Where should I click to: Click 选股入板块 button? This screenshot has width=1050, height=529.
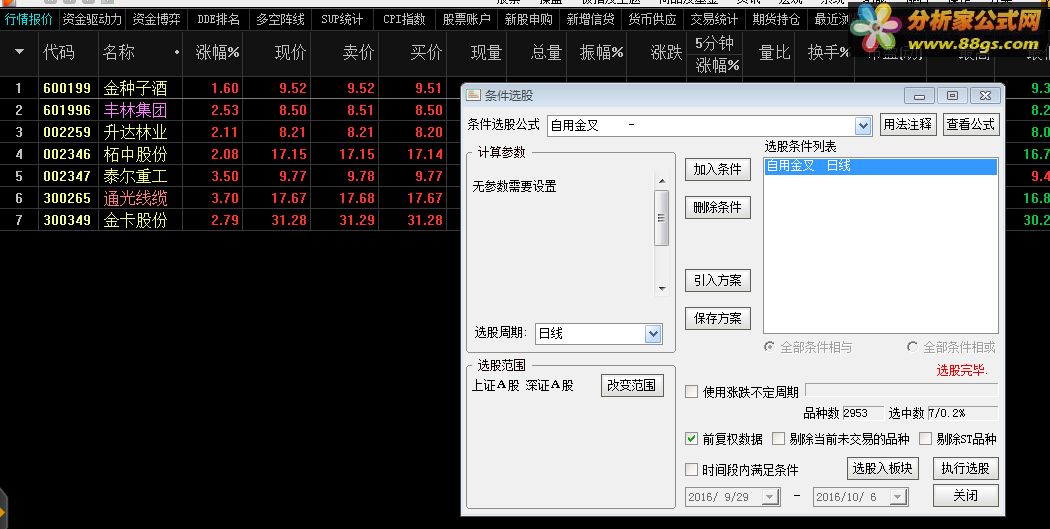coord(883,468)
